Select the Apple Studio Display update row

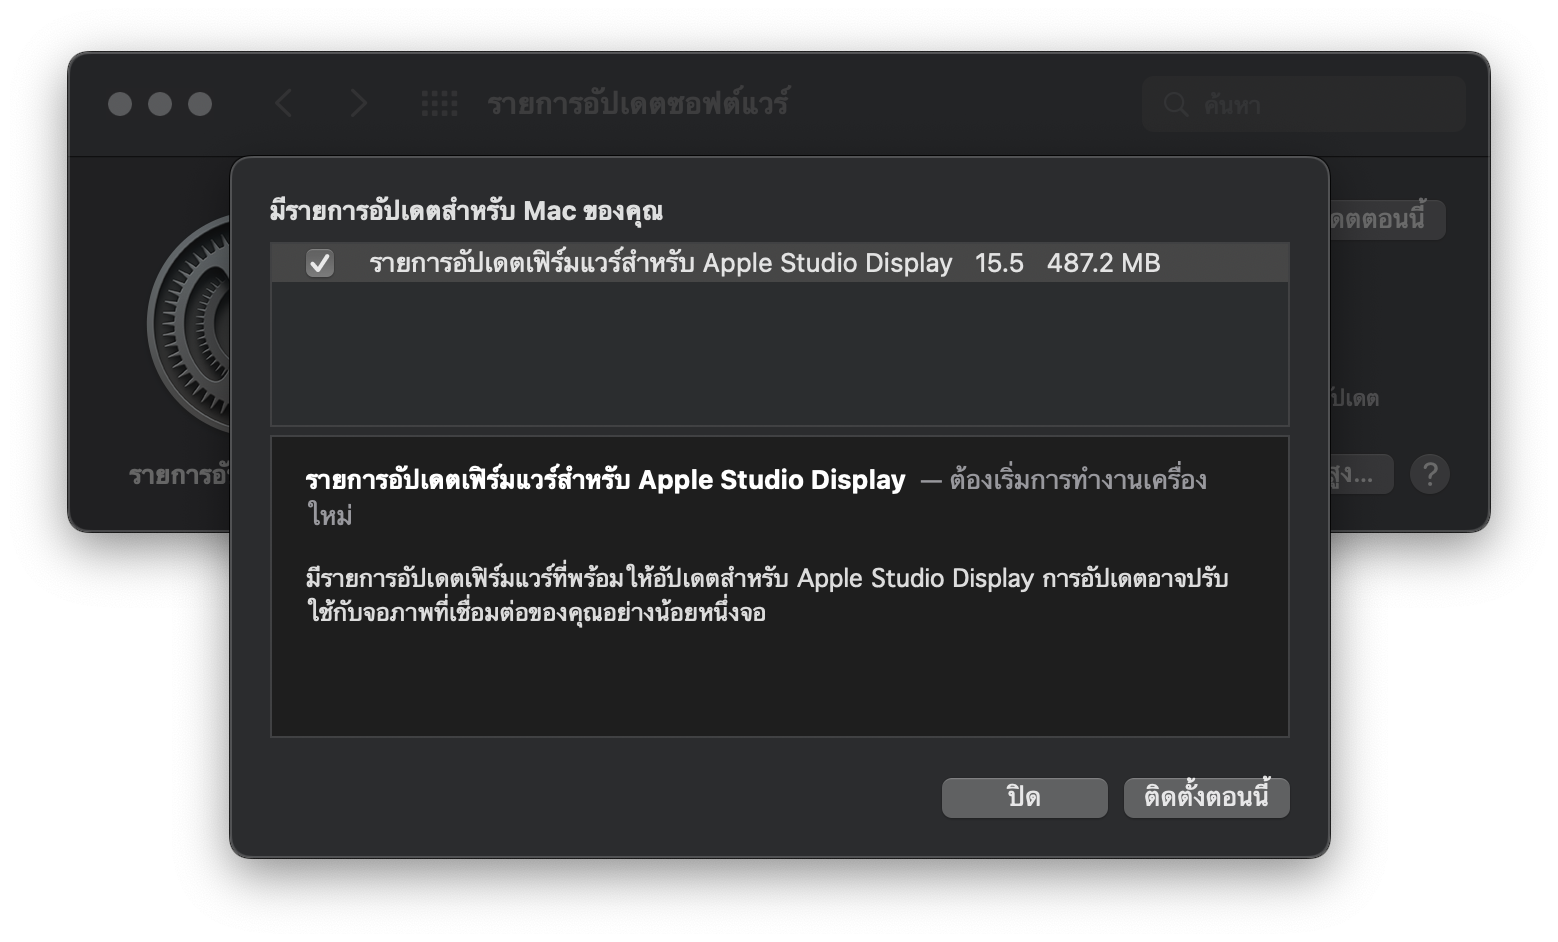click(780, 263)
